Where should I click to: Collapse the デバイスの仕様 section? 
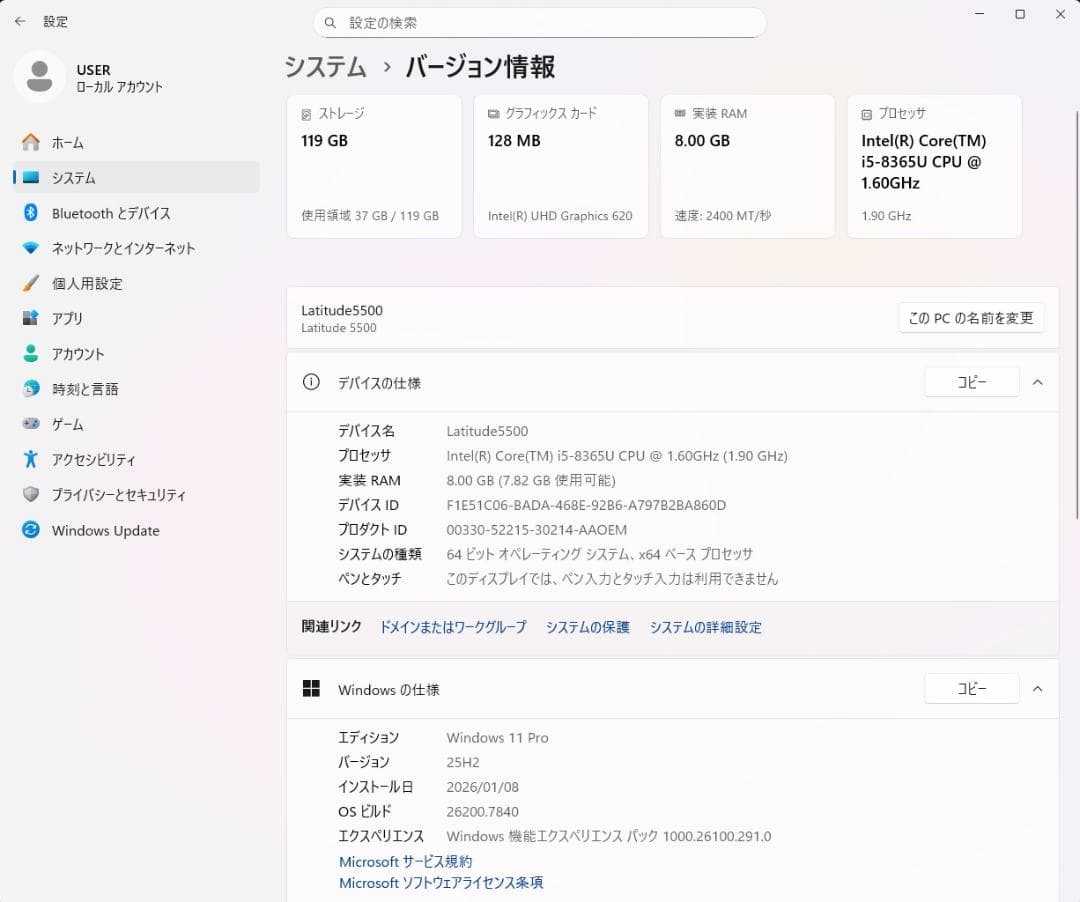pos(1037,382)
